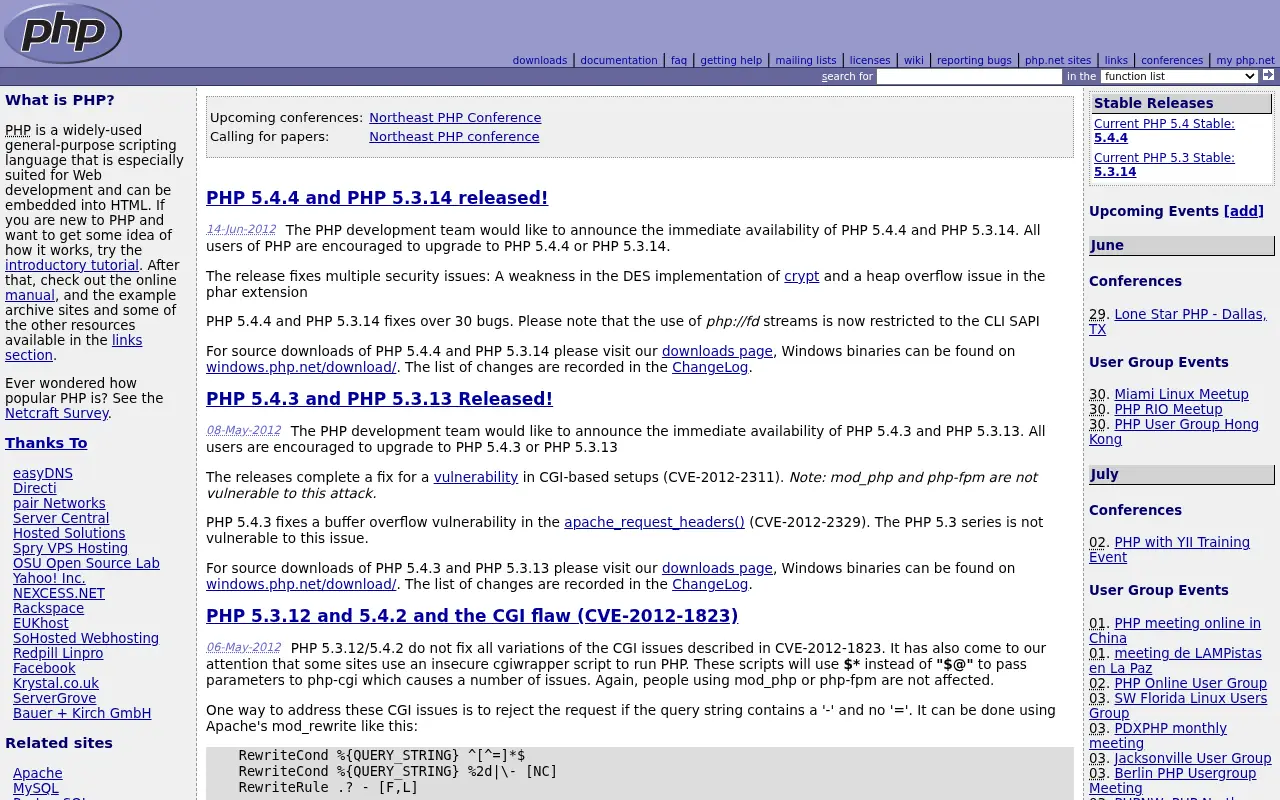This screenshot has height=800, width=1280.
Task: Open 'php.net sites' nav link
Action: 1058,60
